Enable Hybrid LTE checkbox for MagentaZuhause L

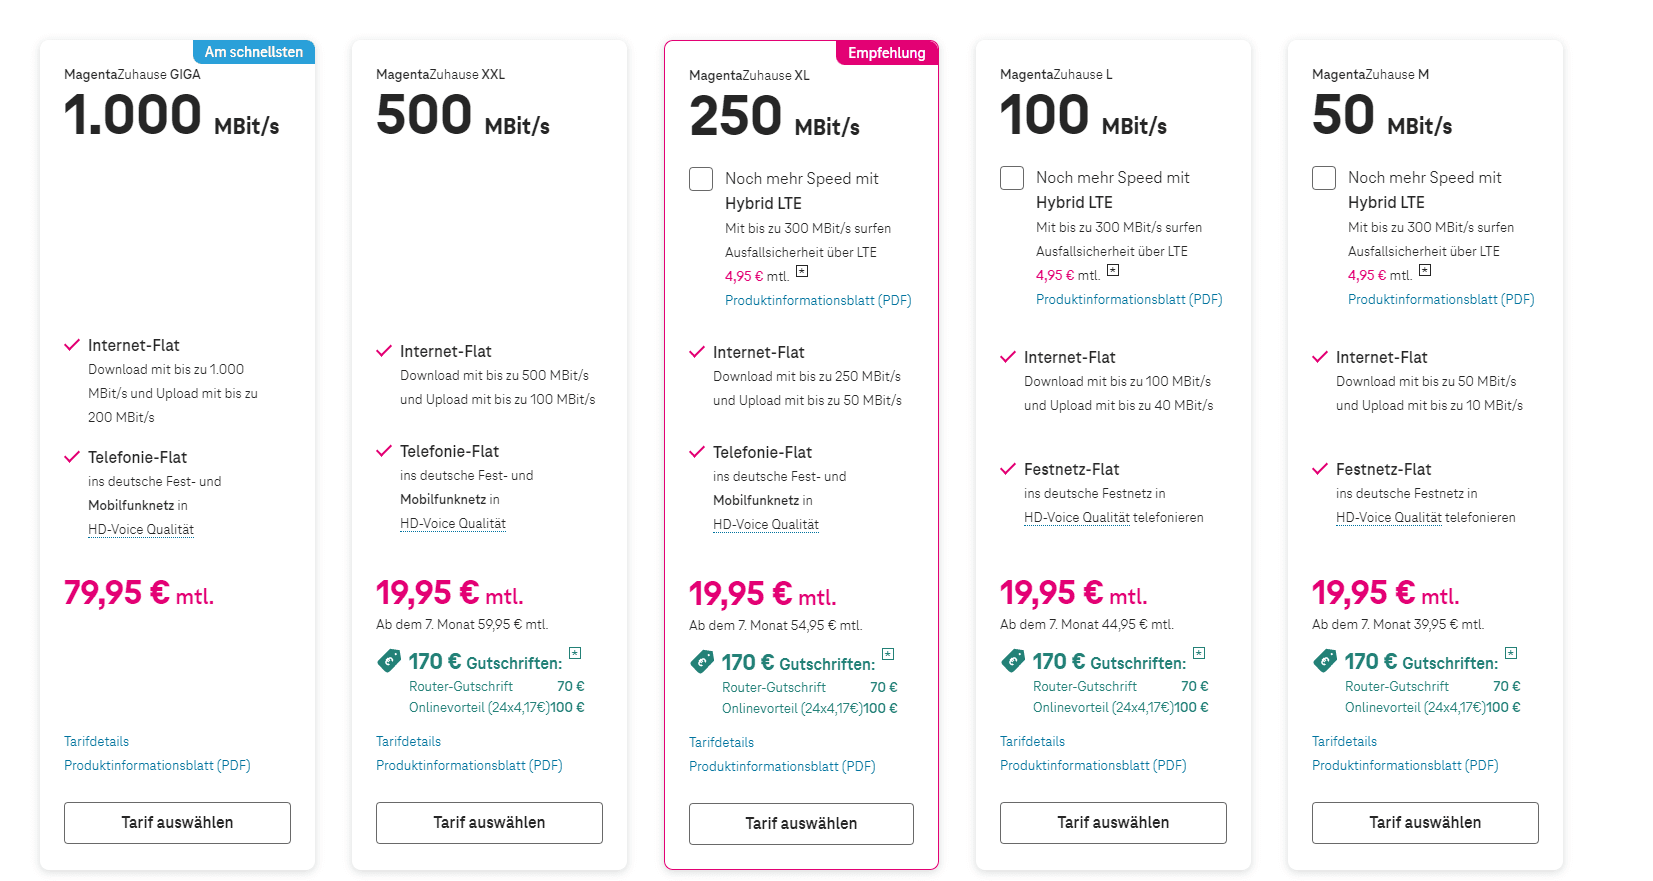tap(1012, 178)
